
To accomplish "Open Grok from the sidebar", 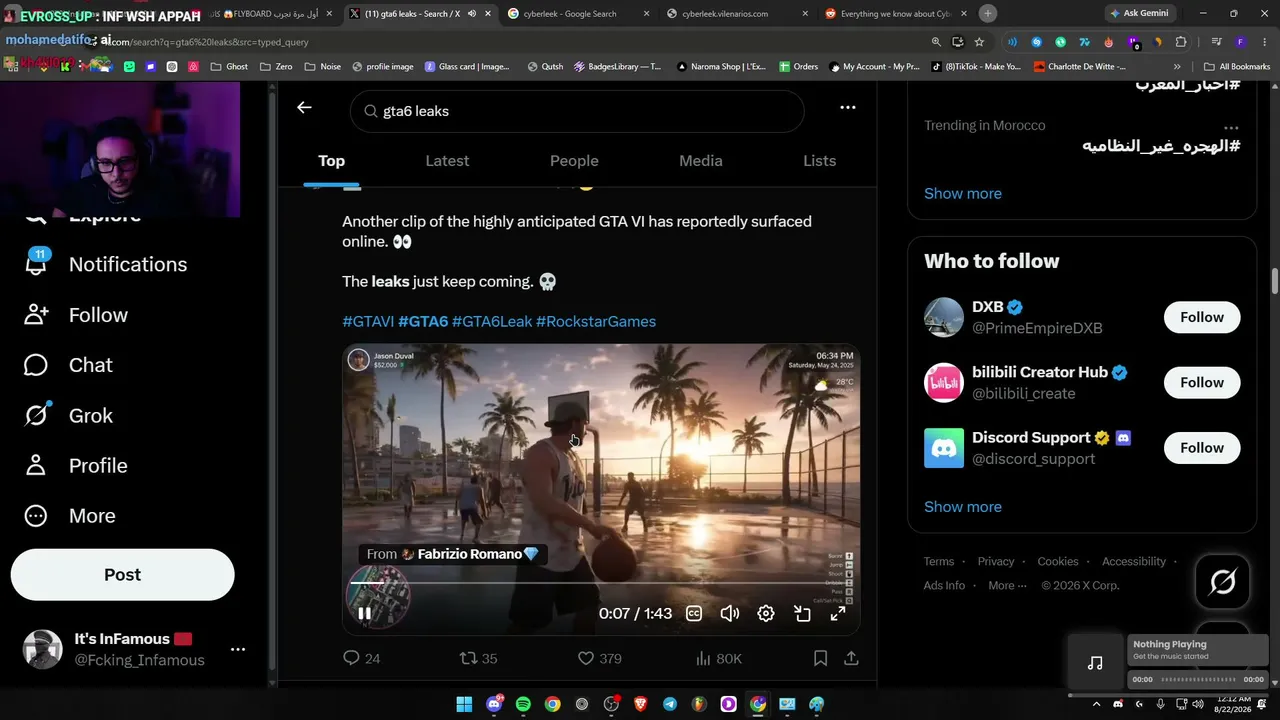I will pyautogui.click(x=68, y=415).
